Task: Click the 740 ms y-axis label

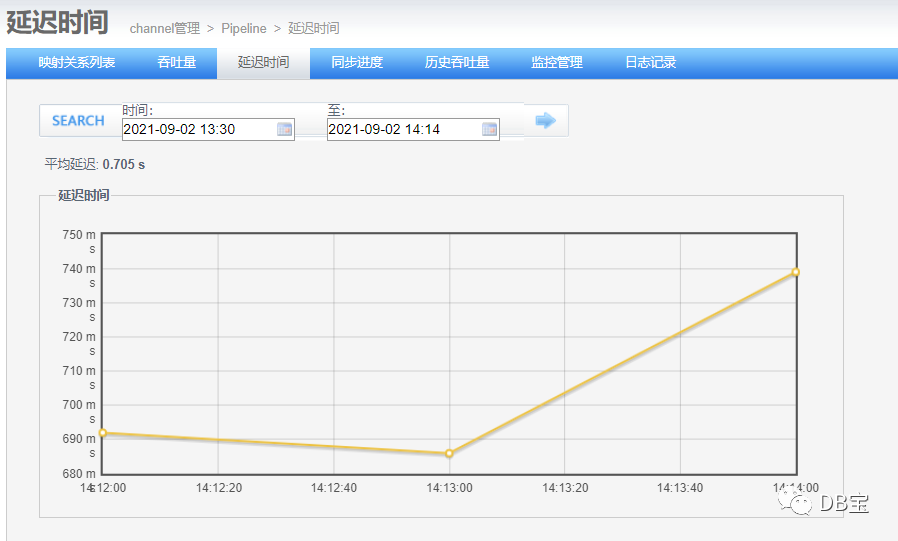Action: click(x=80, y=275)
